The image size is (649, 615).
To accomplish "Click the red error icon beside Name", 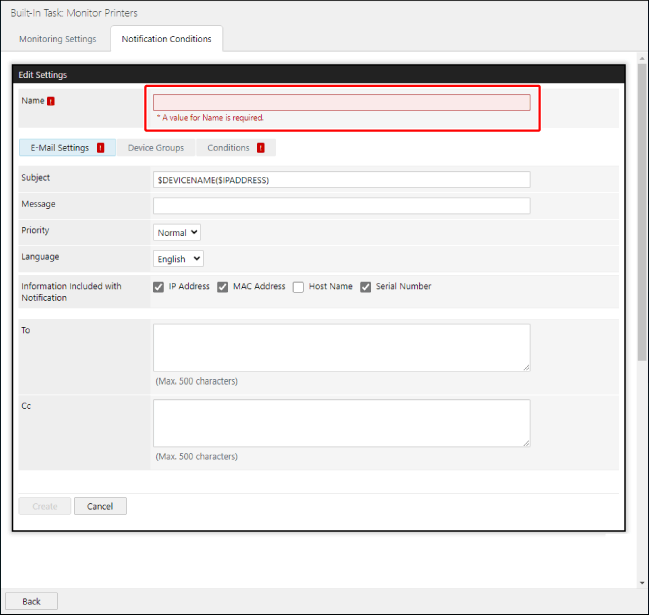I will point(51,101).
